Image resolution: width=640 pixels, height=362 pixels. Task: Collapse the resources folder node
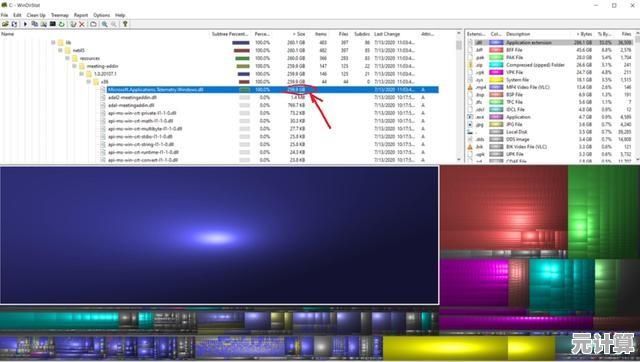(67, 58)
